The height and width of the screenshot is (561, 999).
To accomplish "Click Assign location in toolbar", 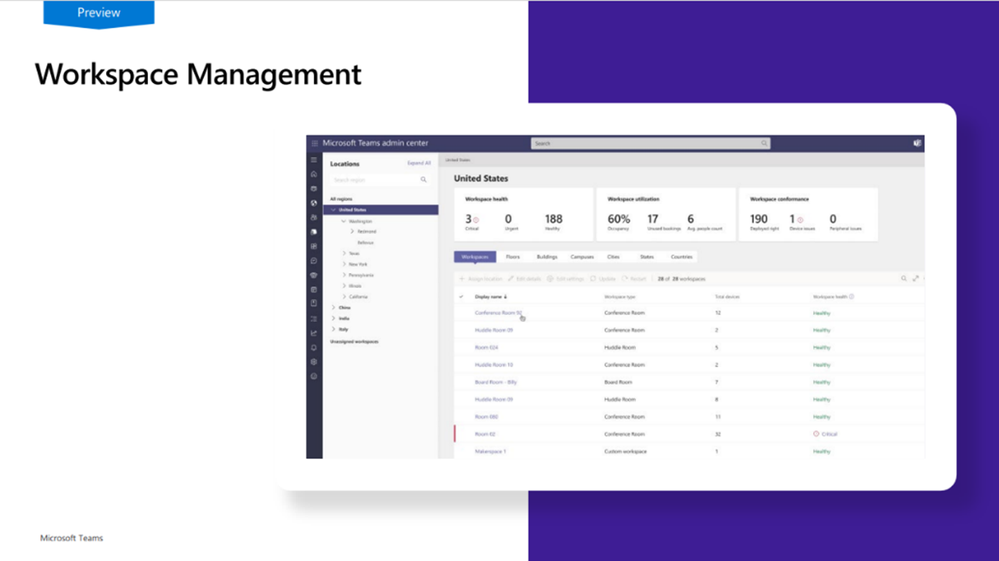I will tap(481, 279).
